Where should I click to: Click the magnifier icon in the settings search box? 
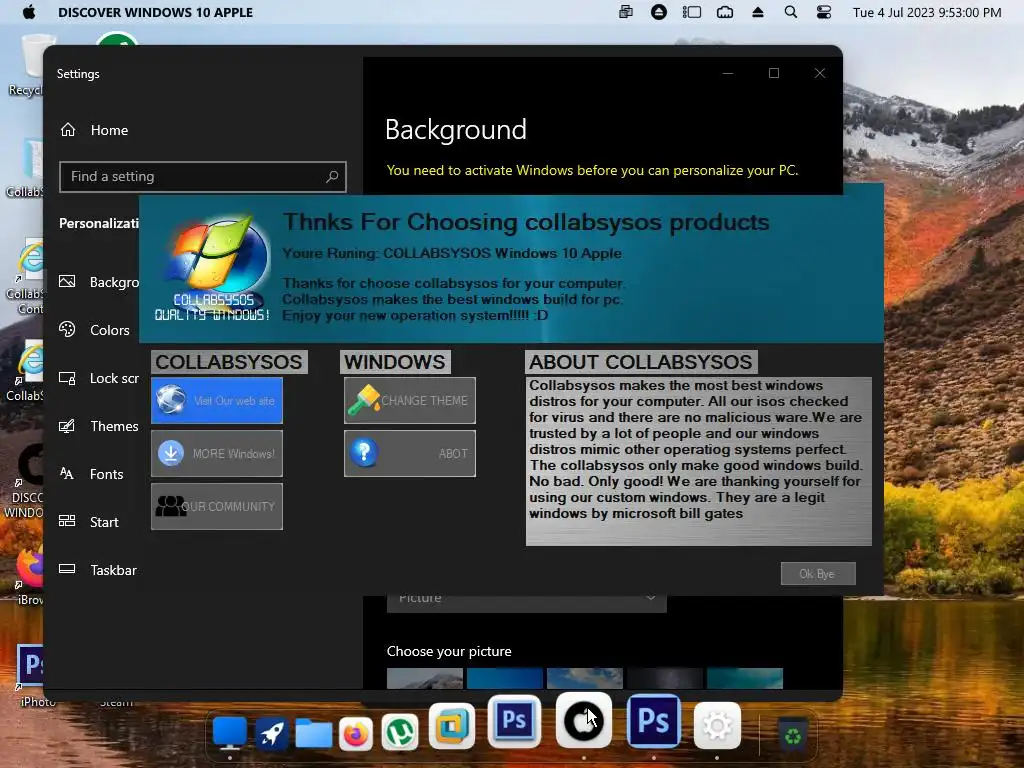point(332,176)
